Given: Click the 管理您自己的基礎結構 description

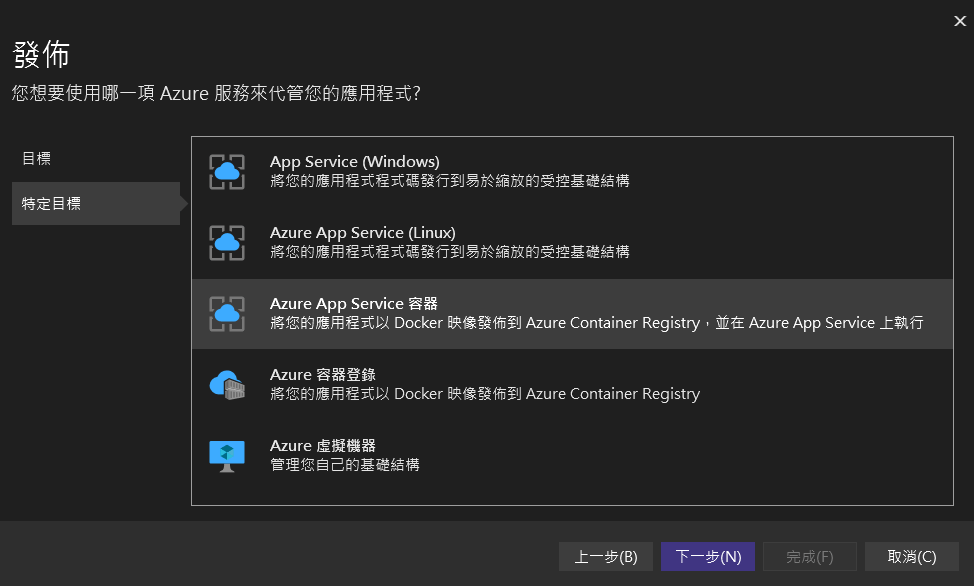Looking at the screenshot, I should point(344,465).
